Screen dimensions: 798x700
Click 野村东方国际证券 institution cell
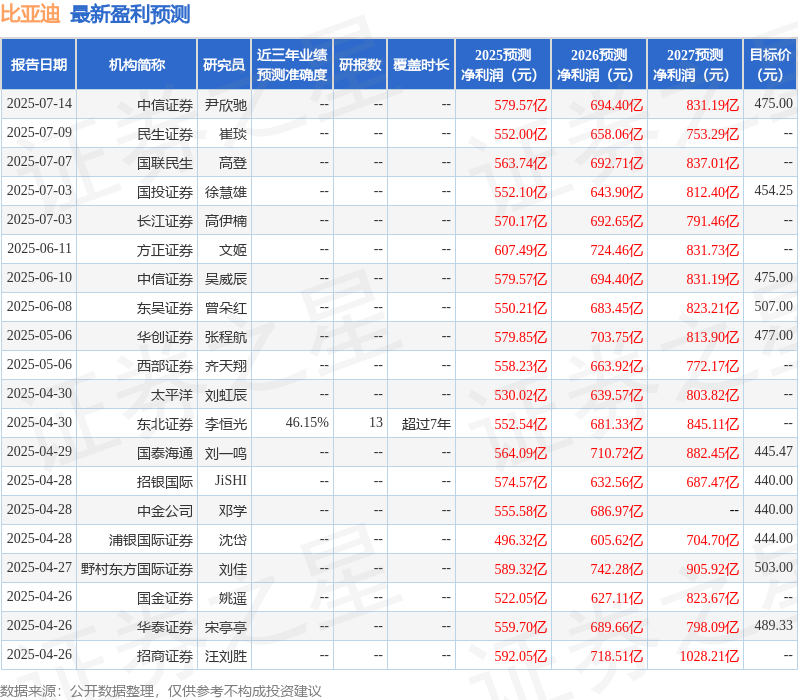point(137,570)
